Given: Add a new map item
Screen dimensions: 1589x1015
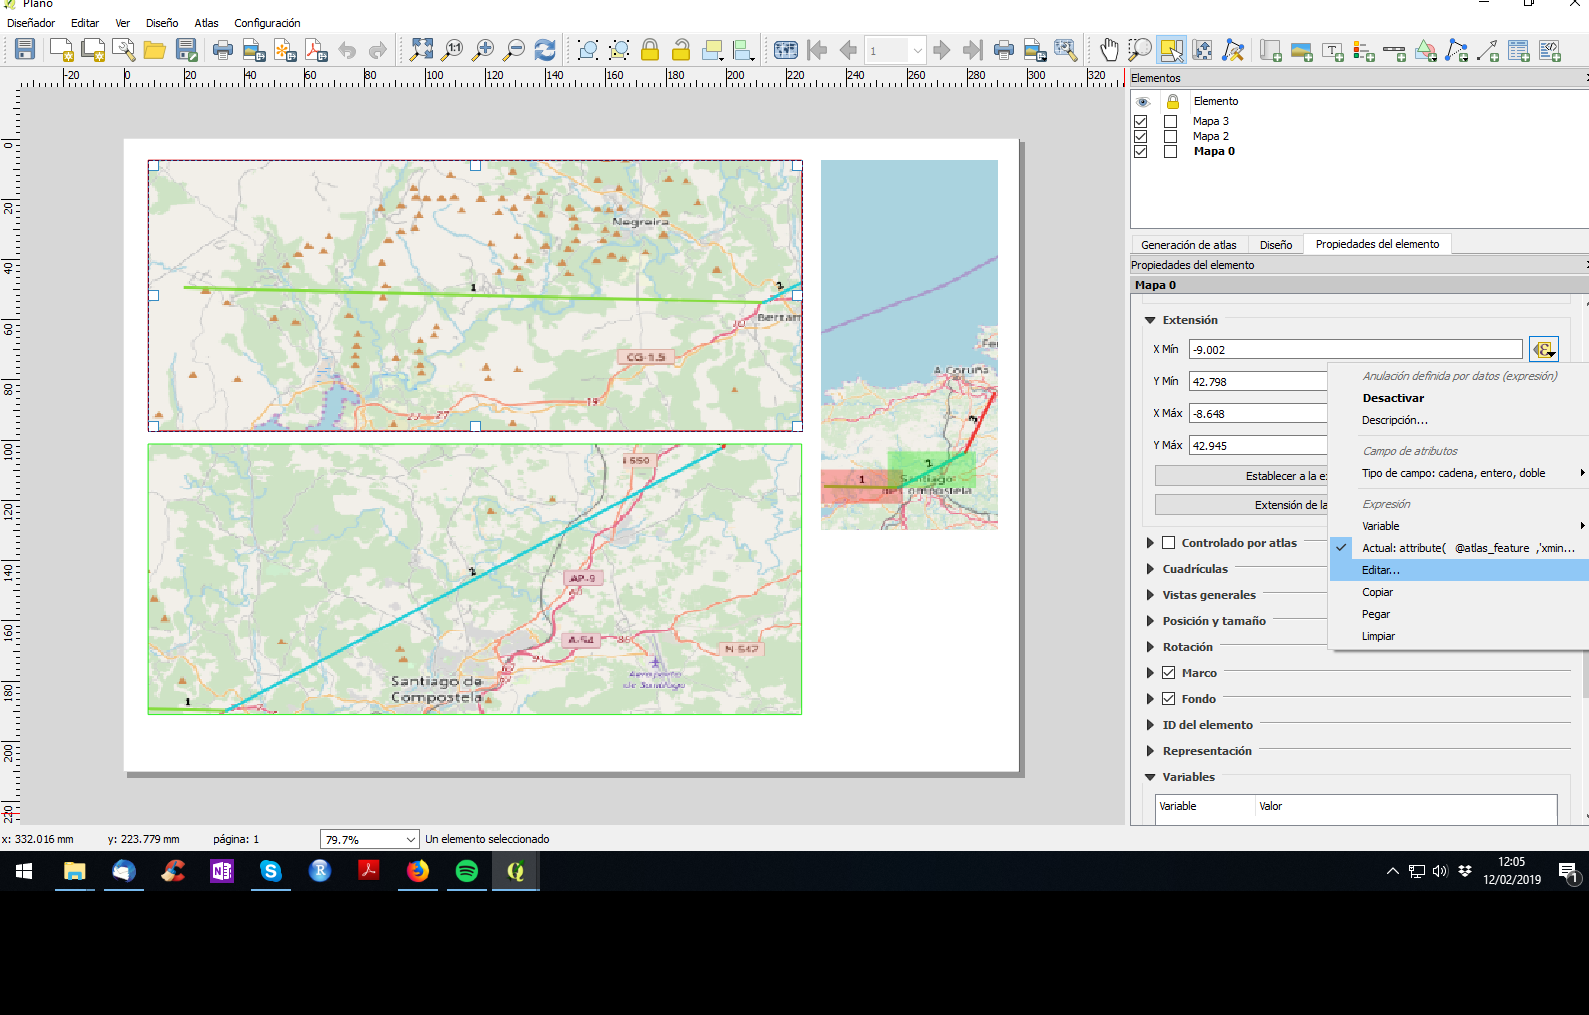Looking at the screenshot, I should coord(1271,50).
